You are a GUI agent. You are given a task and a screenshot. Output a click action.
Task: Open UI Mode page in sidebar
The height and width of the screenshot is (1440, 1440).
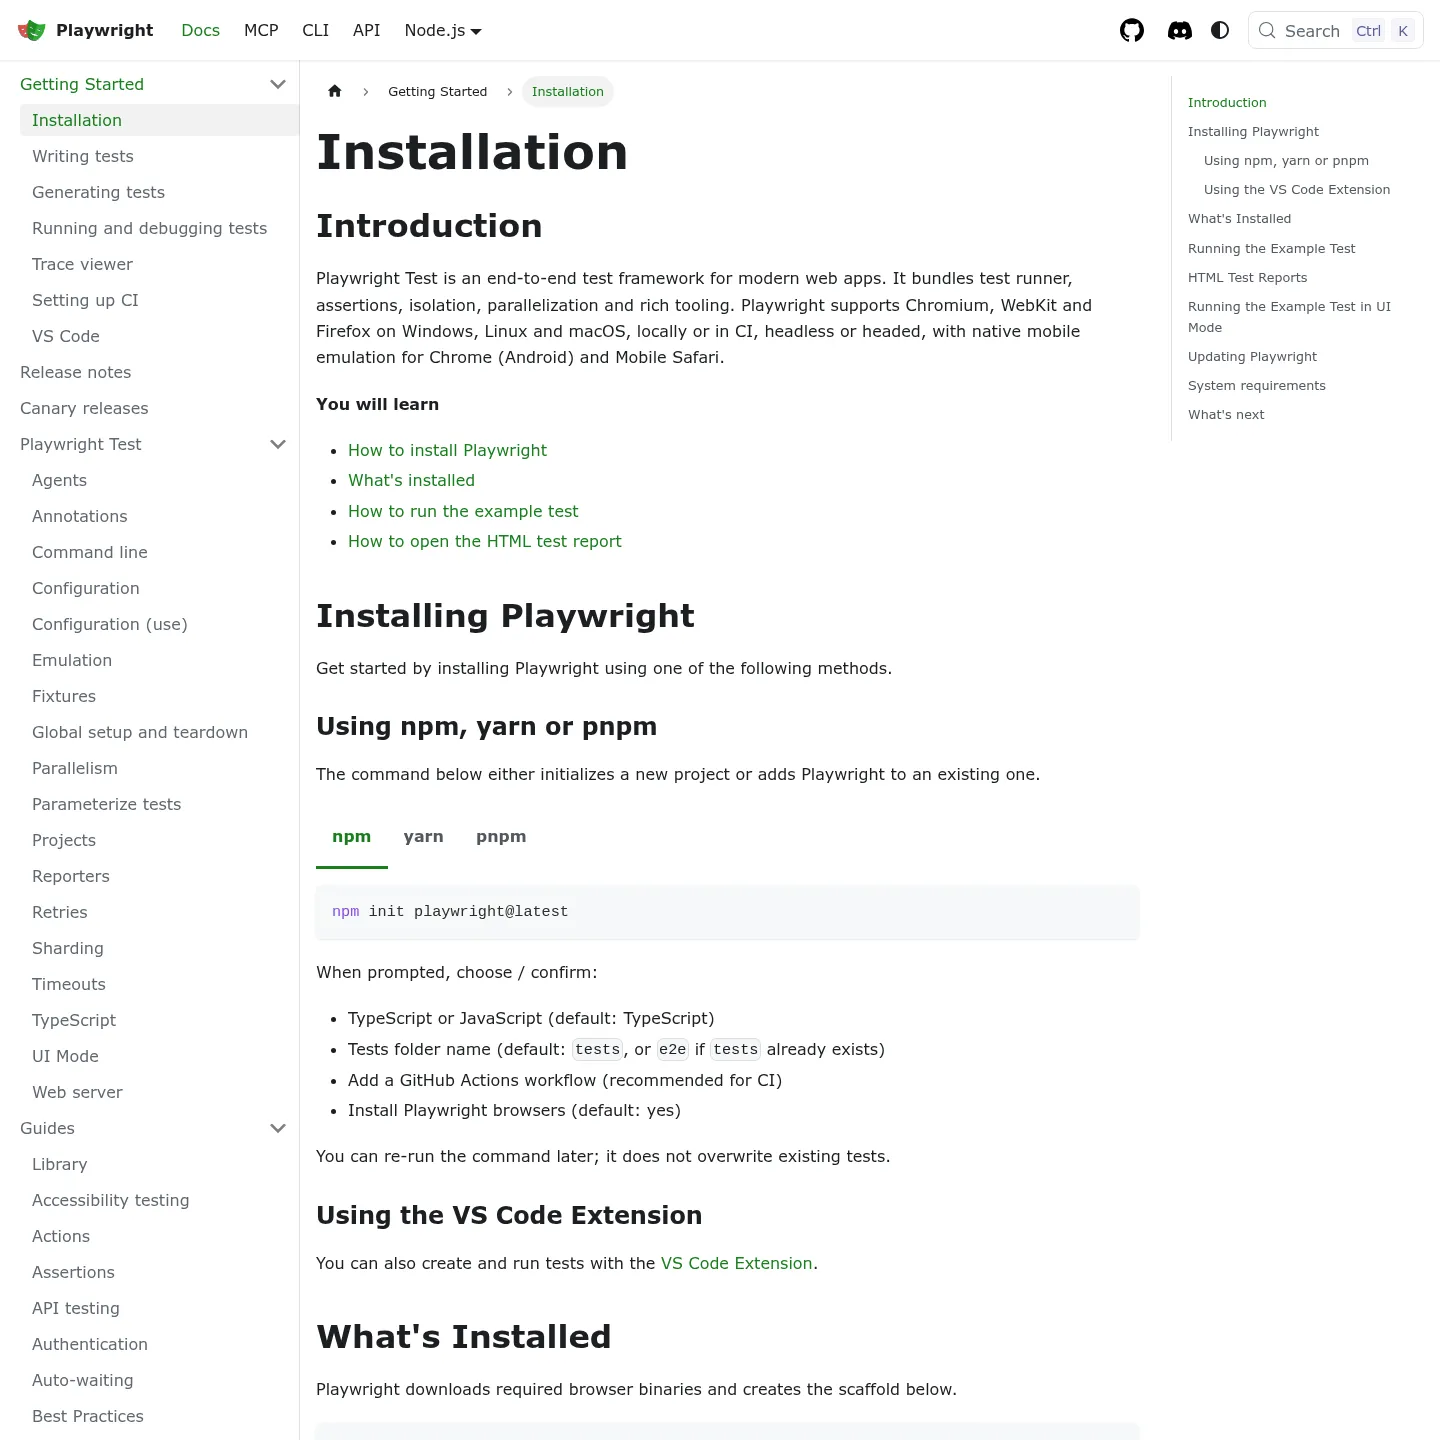tap(160, 1056)
